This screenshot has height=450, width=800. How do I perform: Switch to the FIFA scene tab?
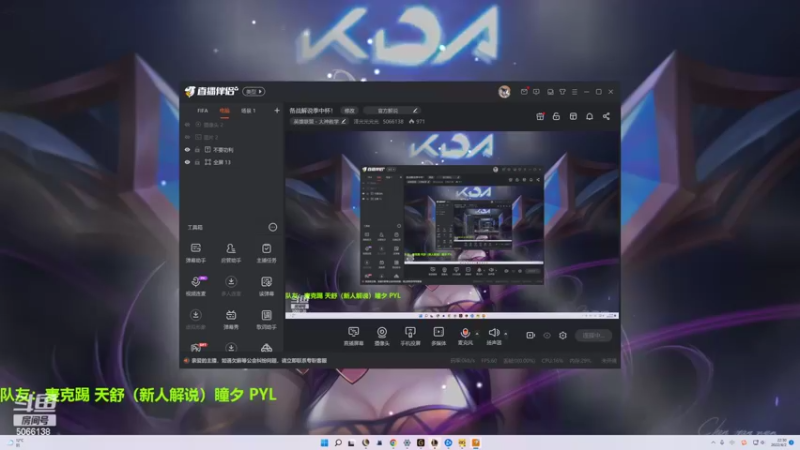203,111
